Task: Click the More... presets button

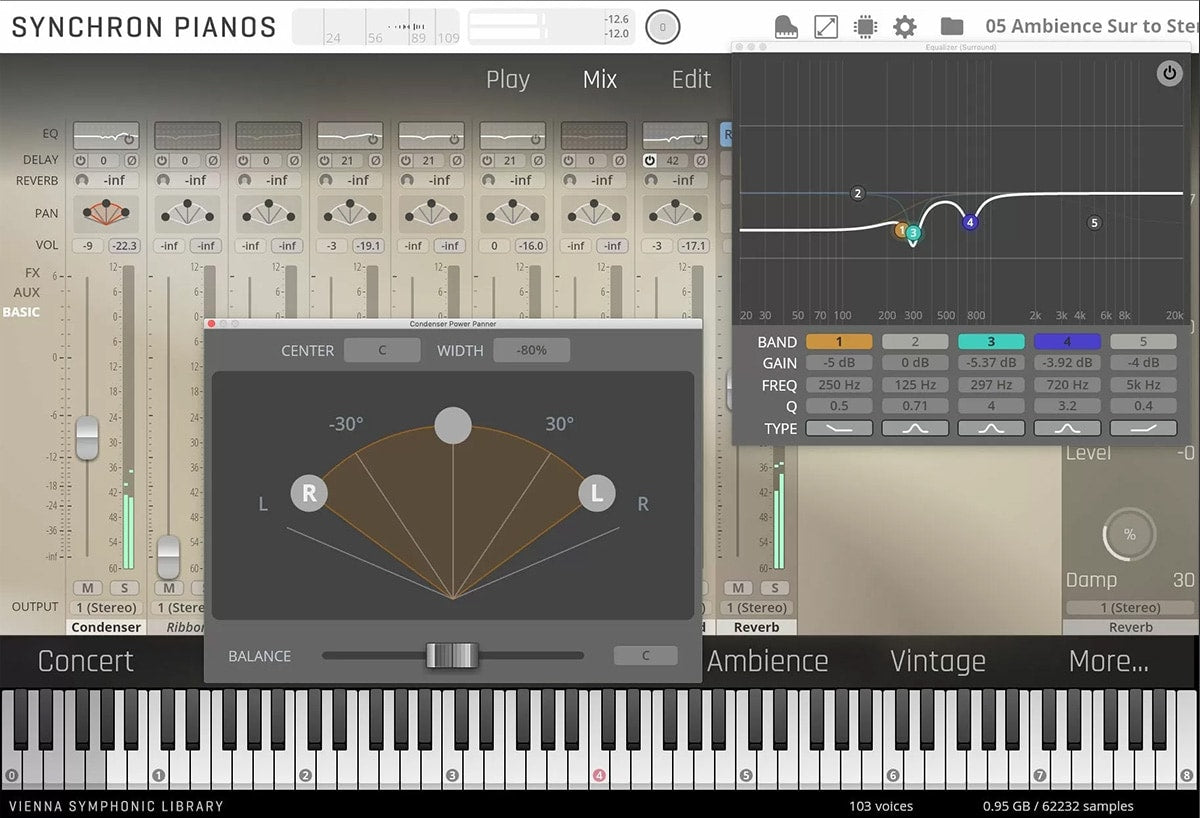Action: tap(1108, 661)
